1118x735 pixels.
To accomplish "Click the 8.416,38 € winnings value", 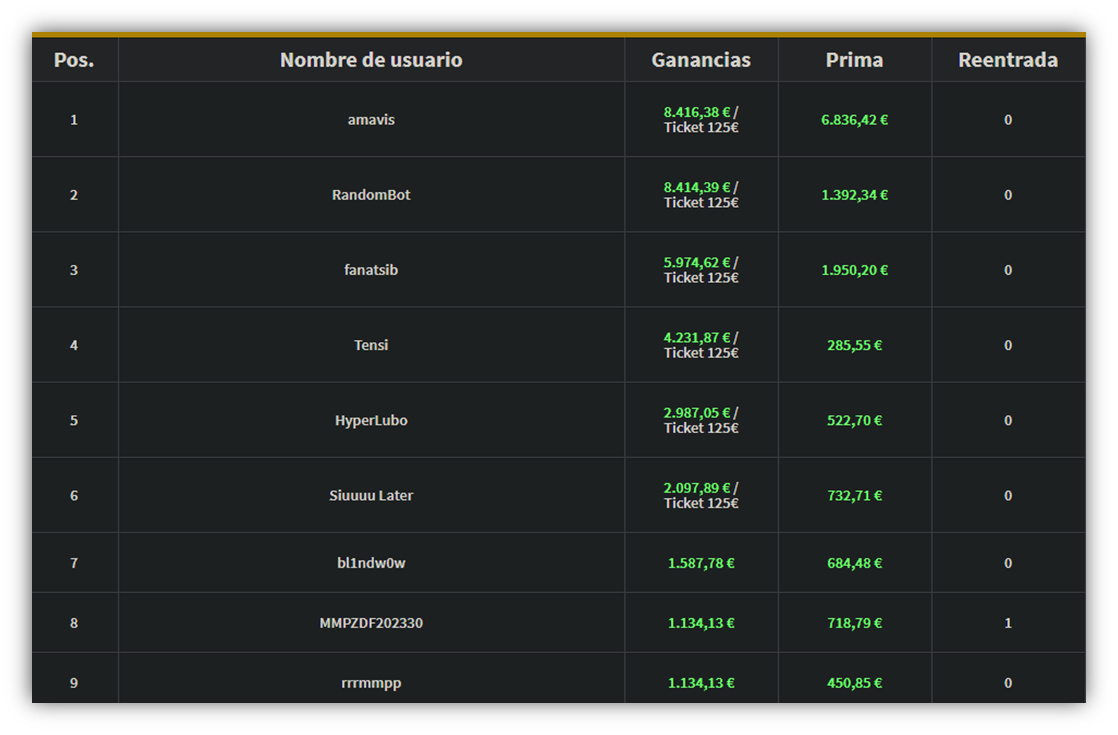I will (697, 113).
